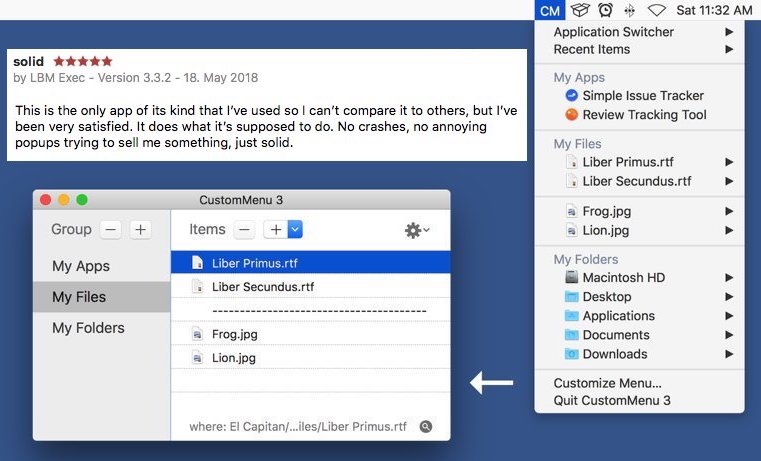The width and height of the screenshot is (761, 461).
Task: Select the My Apps group
Action: (x=102, y=266)
